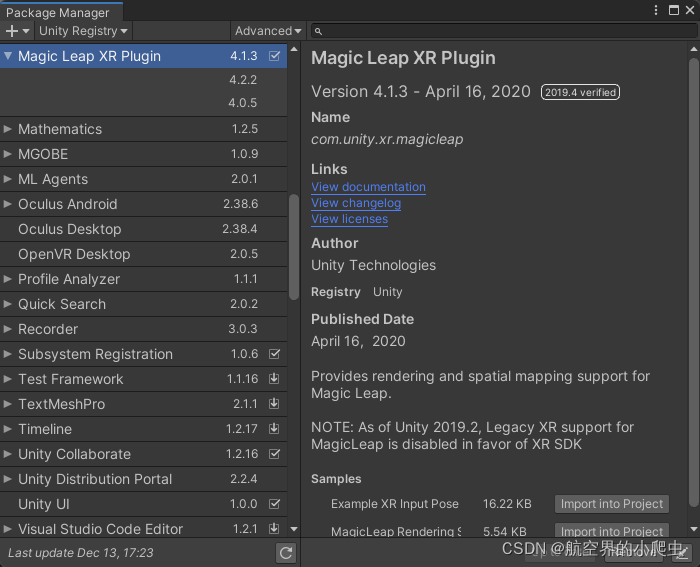The width and height of the screenshot is (700, 567).
Task: Expand ML Agents package versions
Action: coord(8,179)
